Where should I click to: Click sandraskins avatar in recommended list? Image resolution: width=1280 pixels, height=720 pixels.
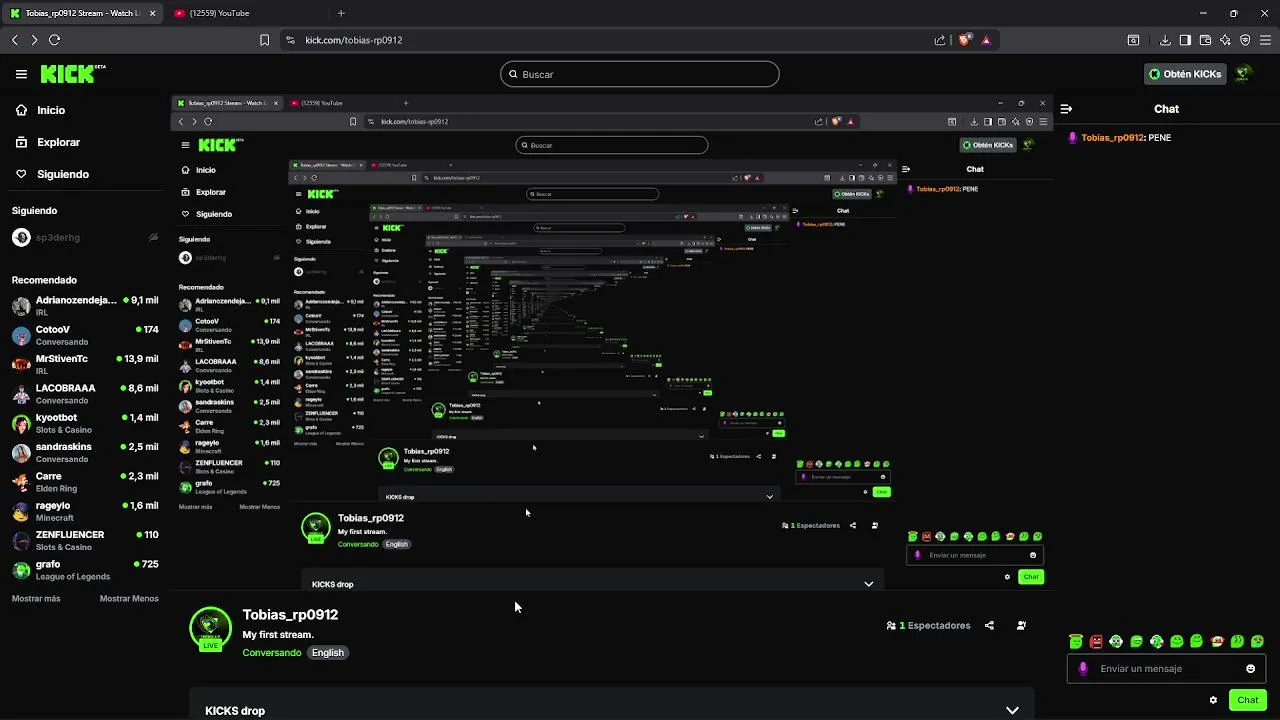coord(21,452)
